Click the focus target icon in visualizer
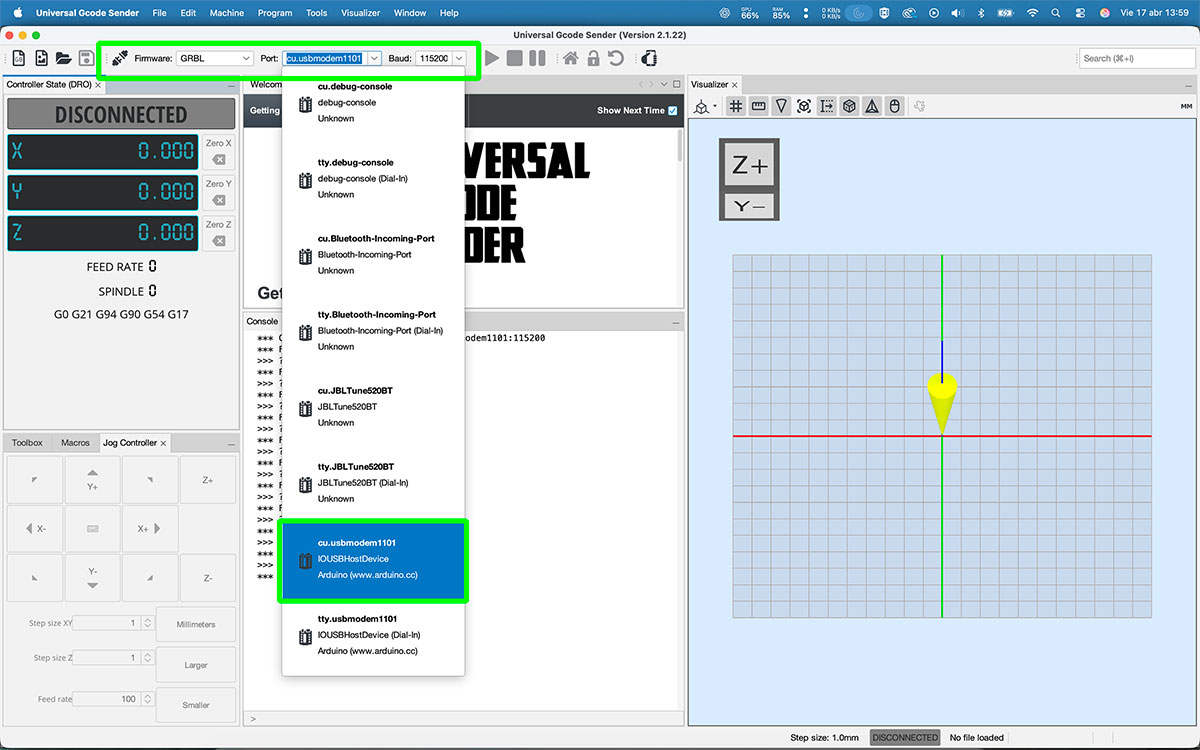 [x=804, y=106]
